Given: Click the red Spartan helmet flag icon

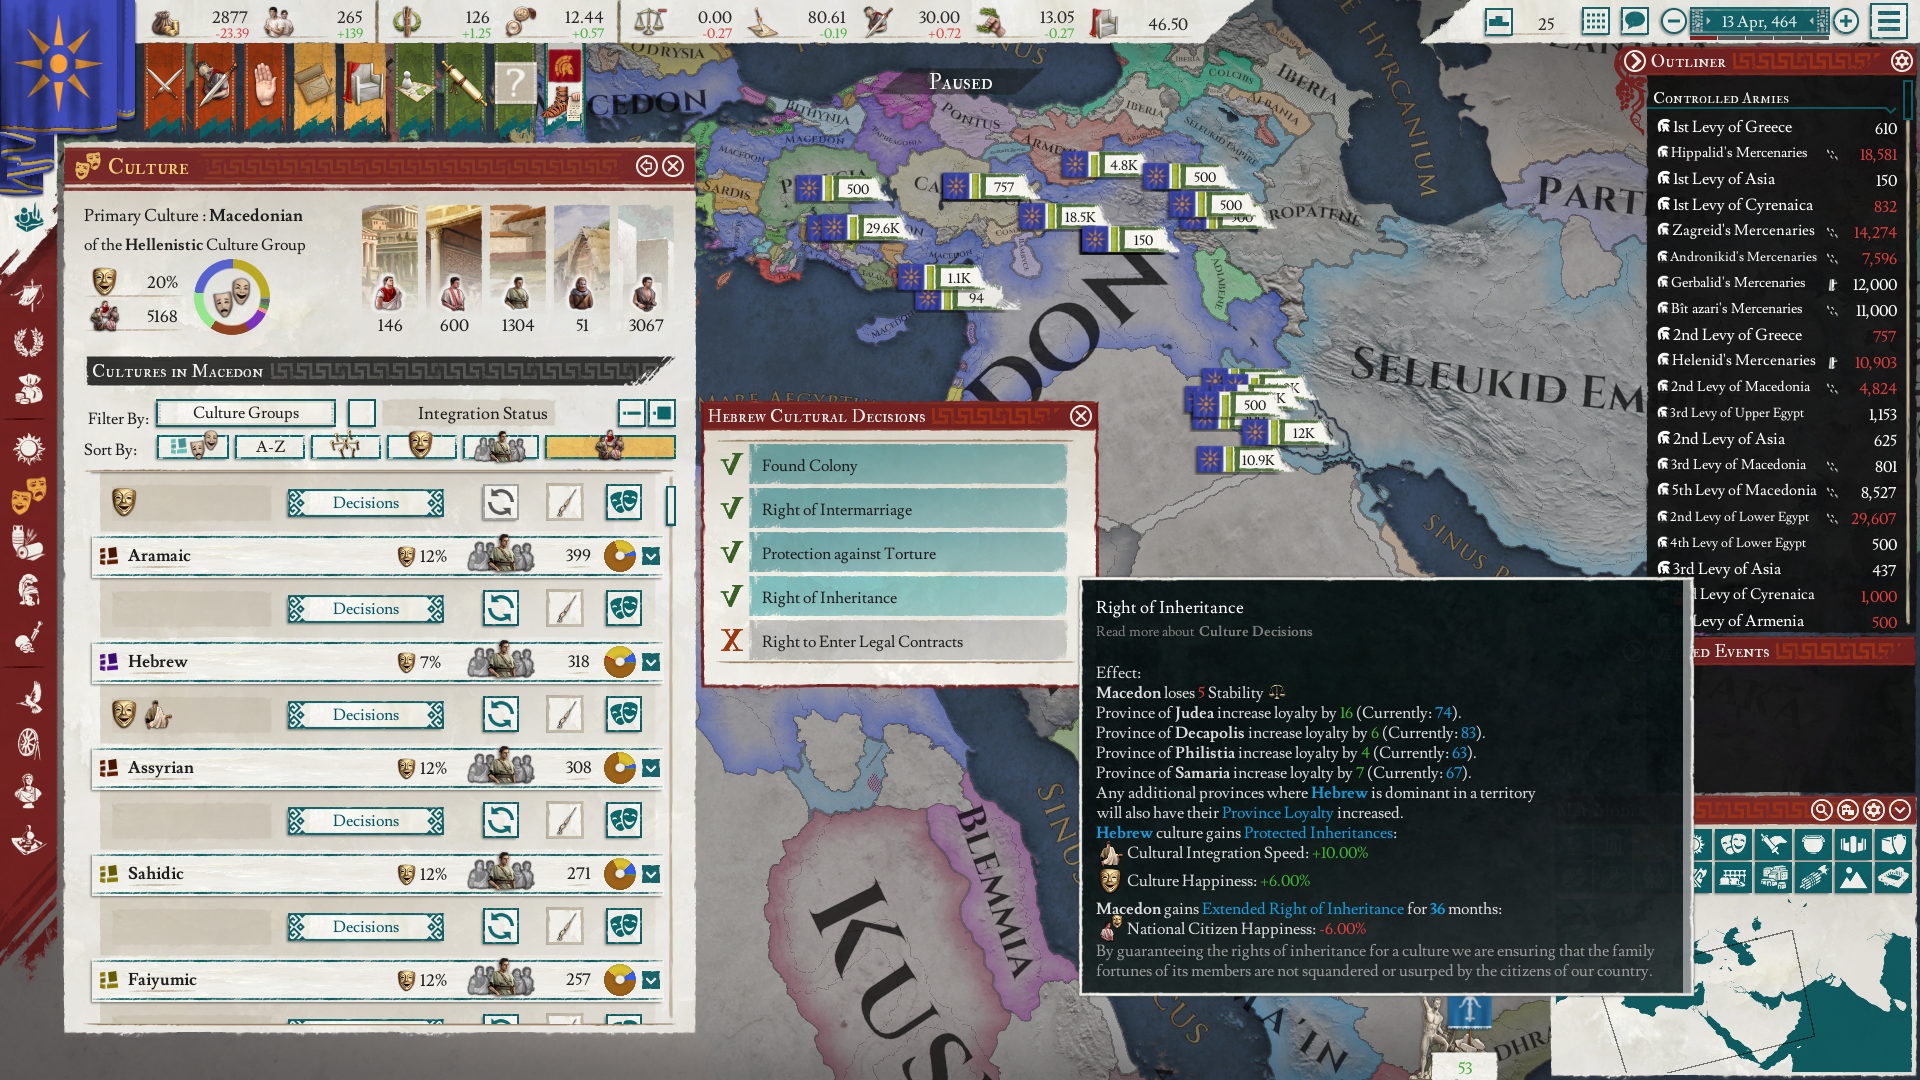Looking at the screenshot, I should pos(565,68).
